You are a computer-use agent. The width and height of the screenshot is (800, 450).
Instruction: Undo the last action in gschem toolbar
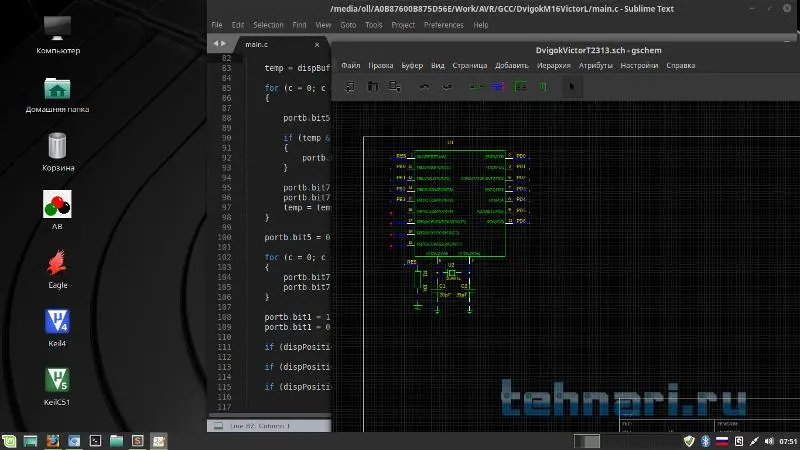[424, 87]
